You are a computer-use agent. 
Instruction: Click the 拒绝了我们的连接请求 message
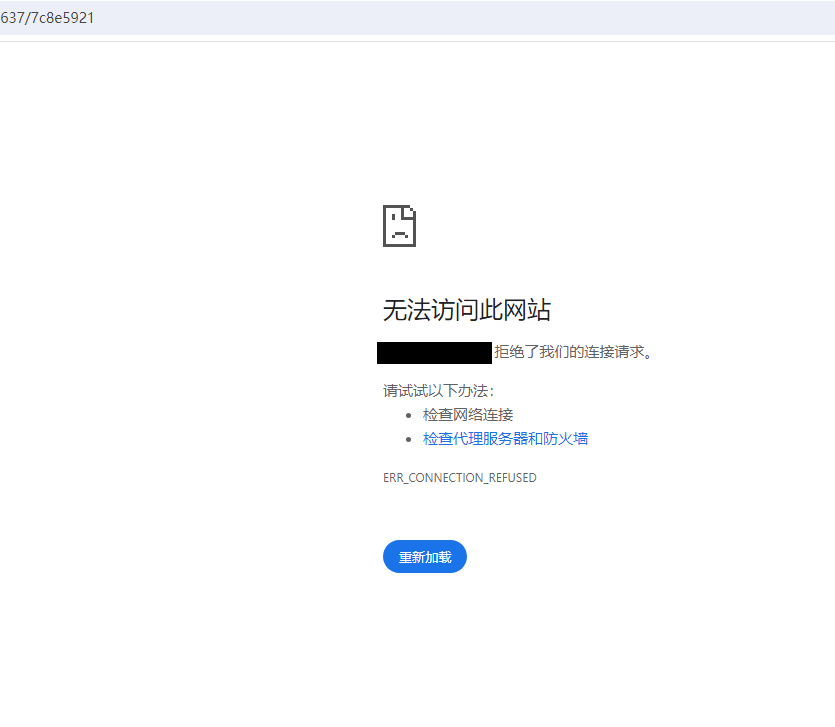tap(573, 352)
